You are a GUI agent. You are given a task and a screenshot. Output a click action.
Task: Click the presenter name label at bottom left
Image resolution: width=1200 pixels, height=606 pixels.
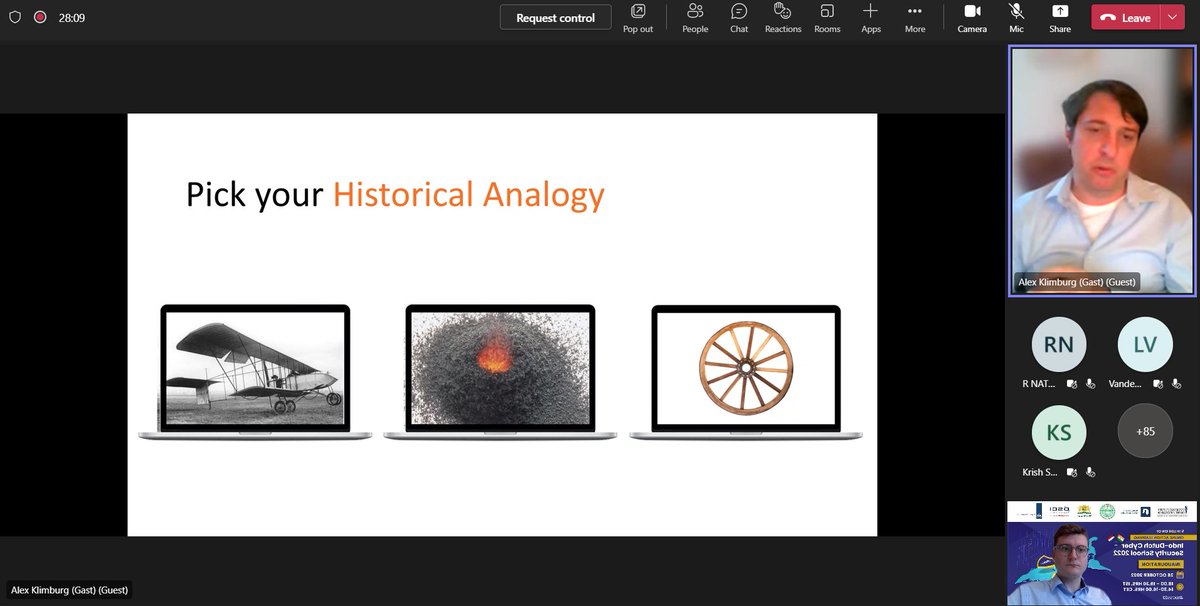[70, 590]
